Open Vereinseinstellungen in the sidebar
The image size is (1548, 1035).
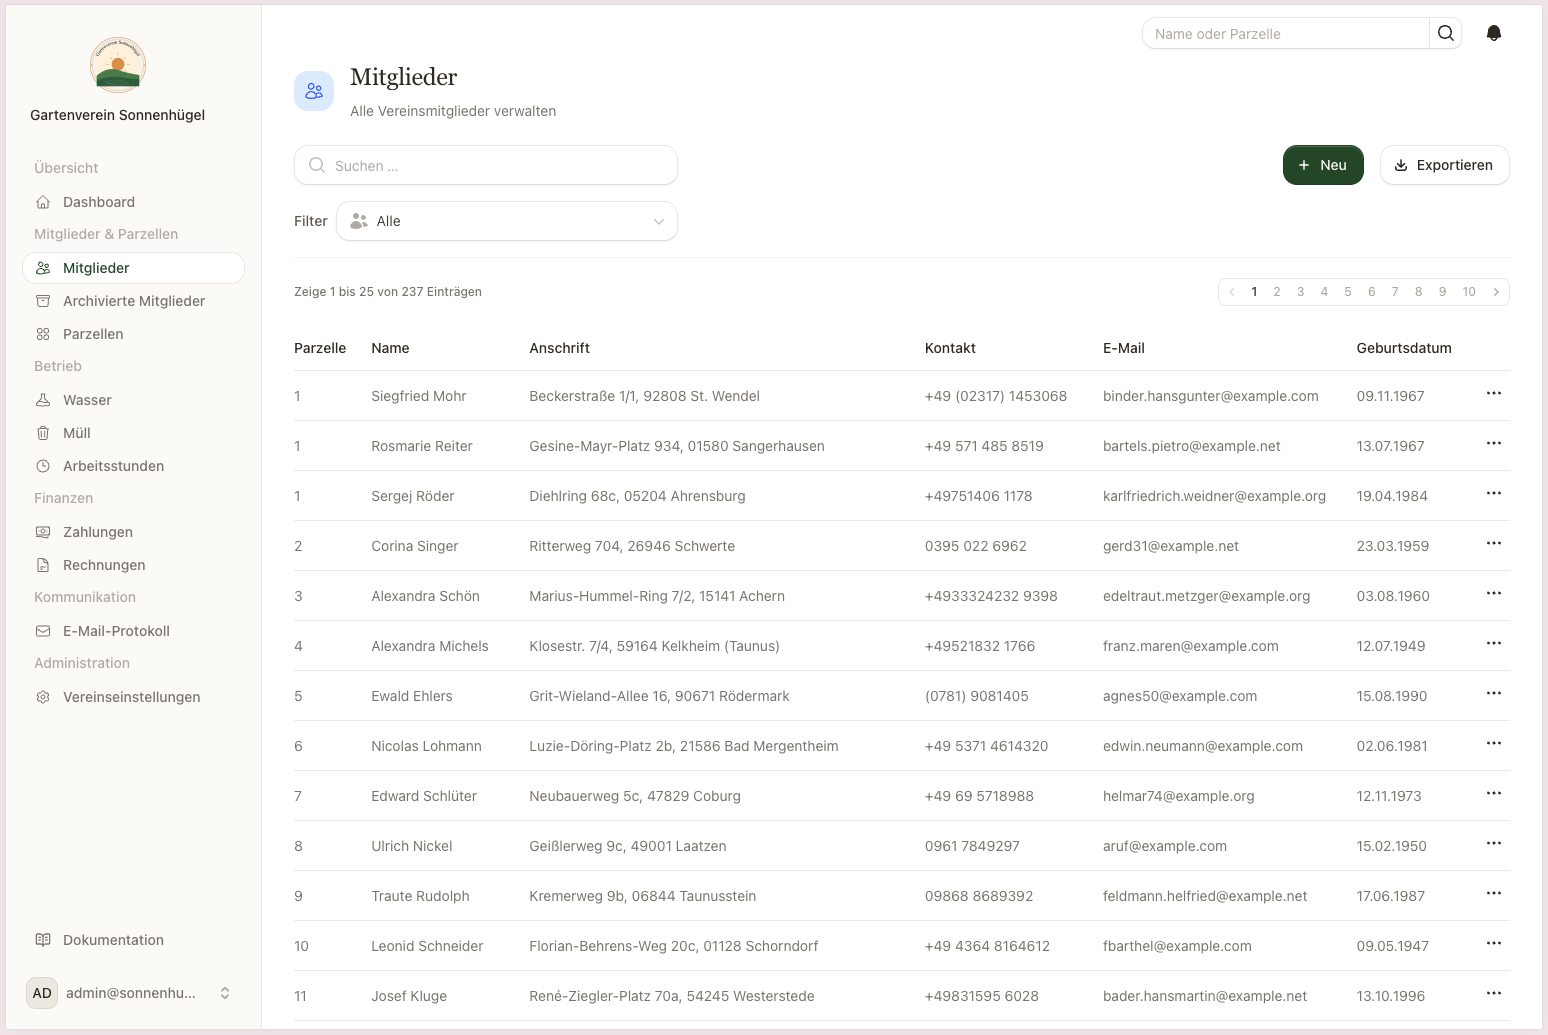click(133, 697)
